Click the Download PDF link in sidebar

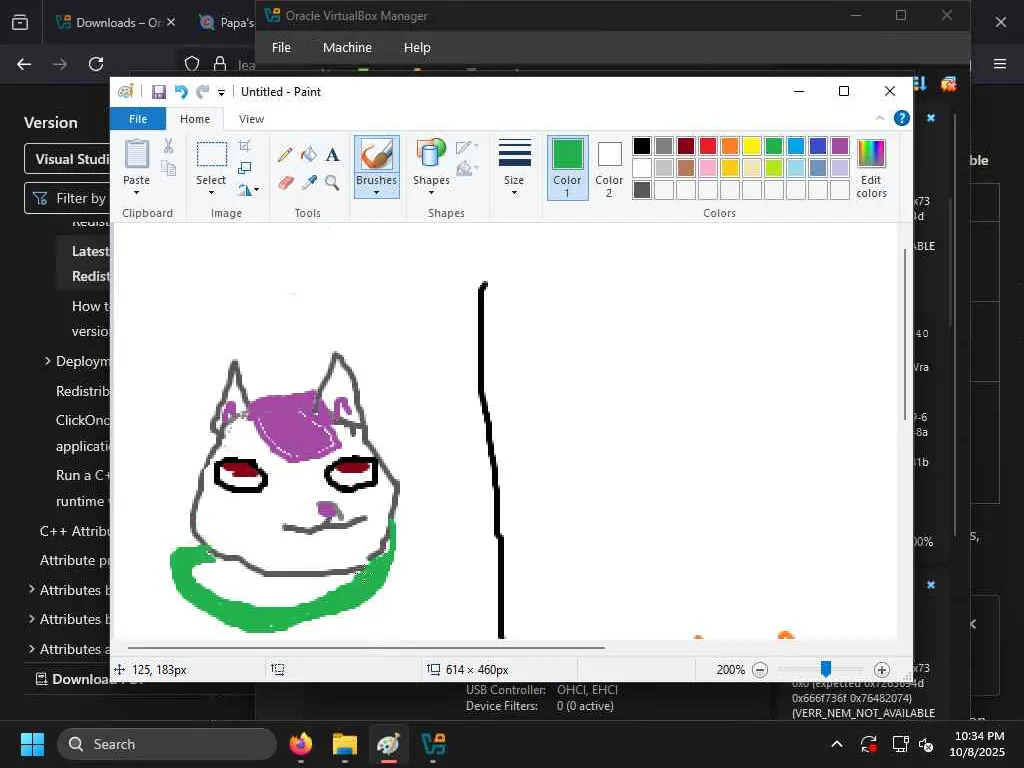89,679
